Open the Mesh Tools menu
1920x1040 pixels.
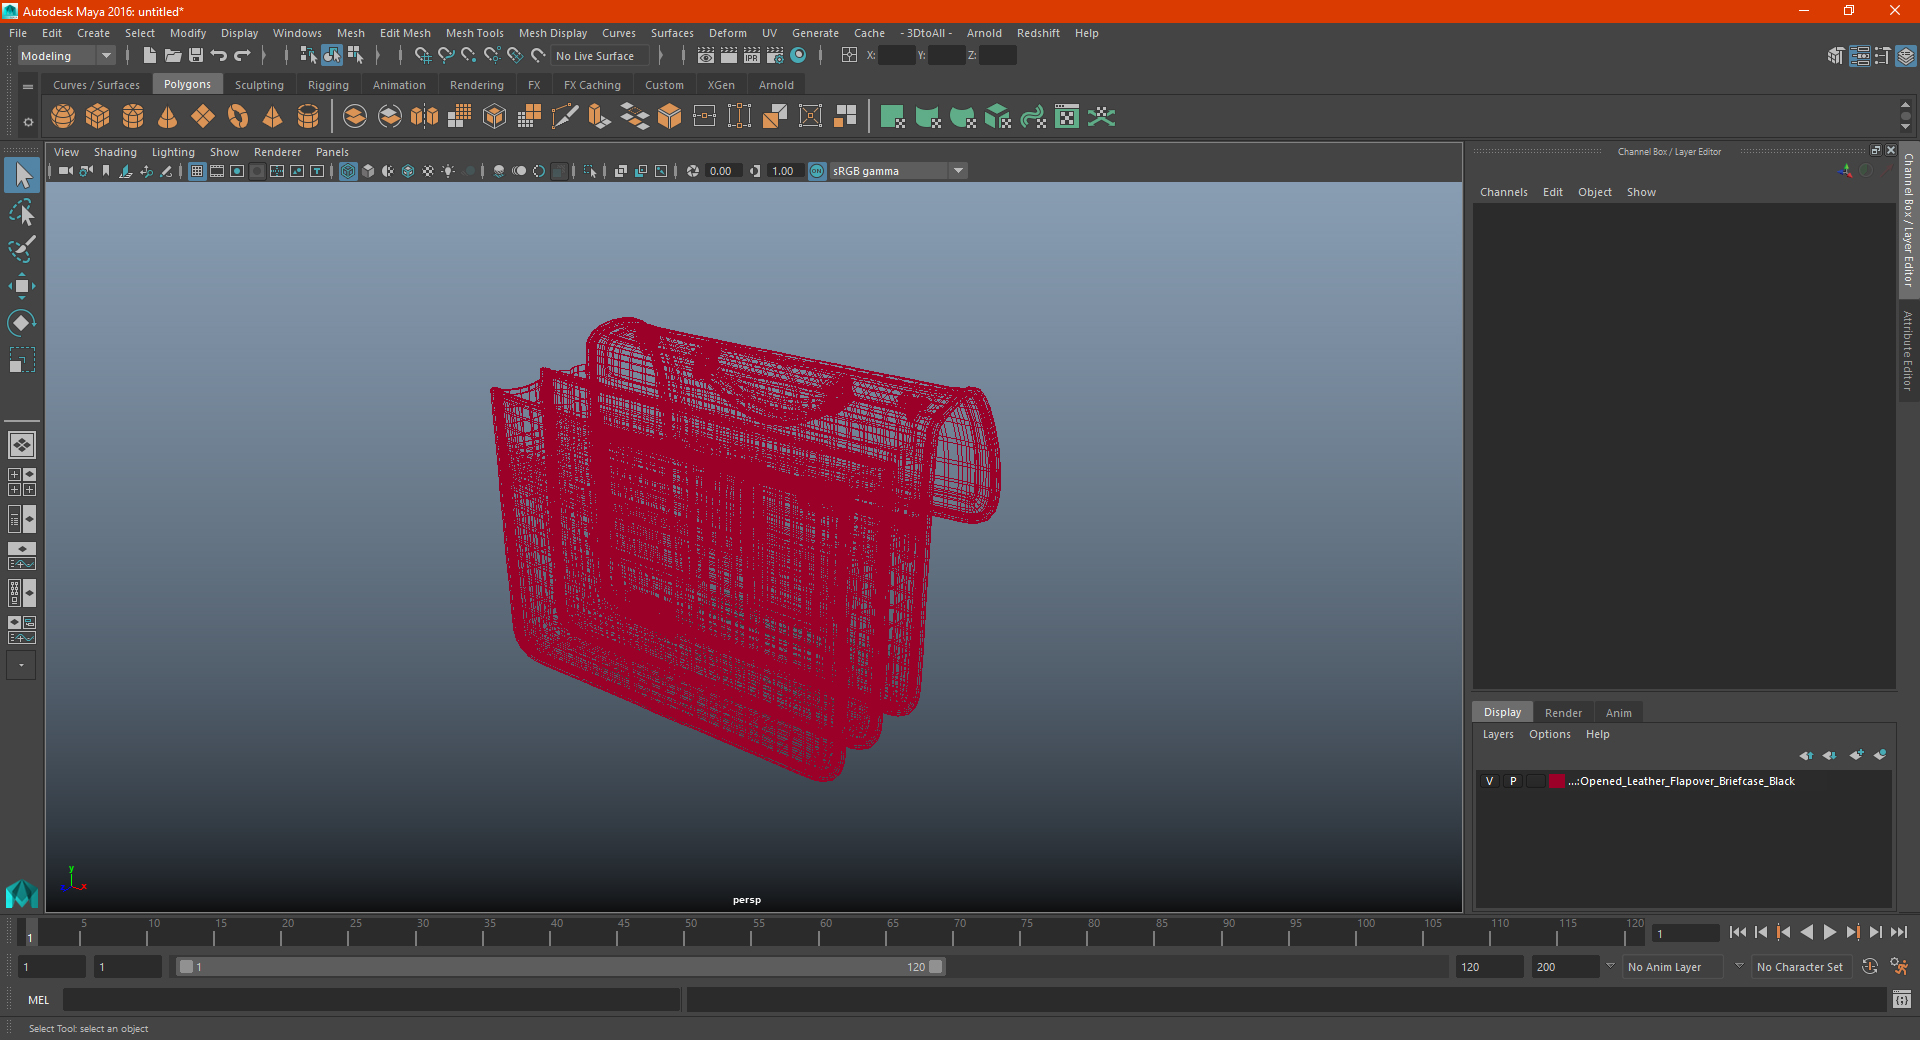(474, 33)
